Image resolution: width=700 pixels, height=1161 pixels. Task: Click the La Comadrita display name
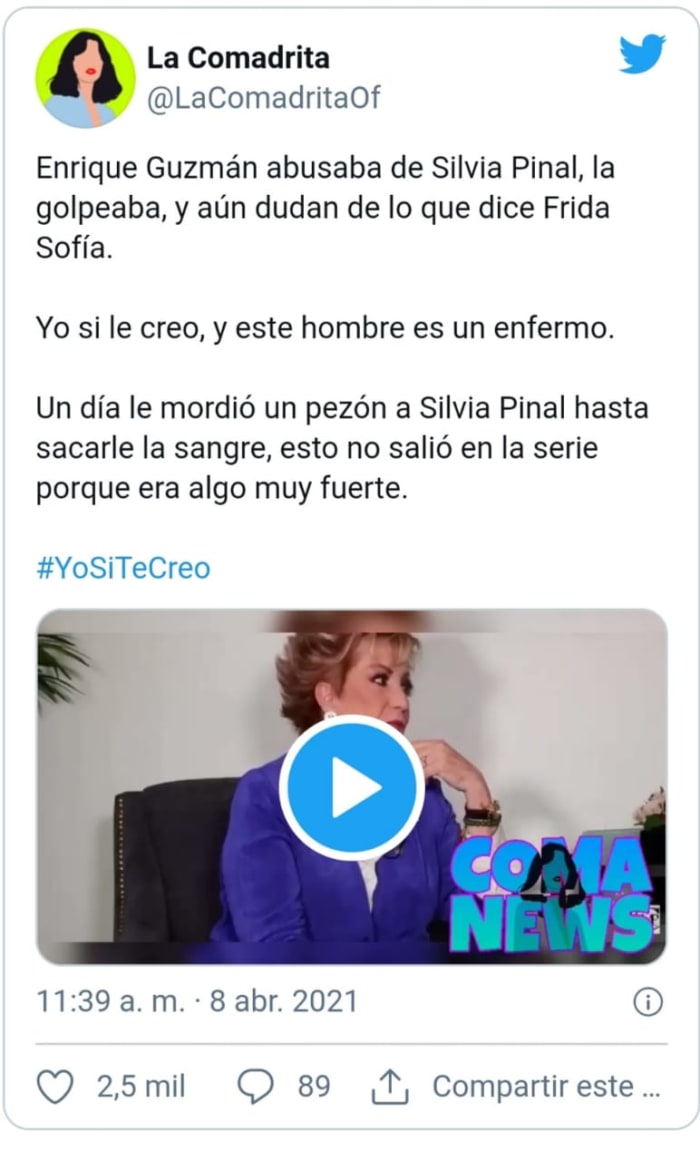(x=238, y=58)
